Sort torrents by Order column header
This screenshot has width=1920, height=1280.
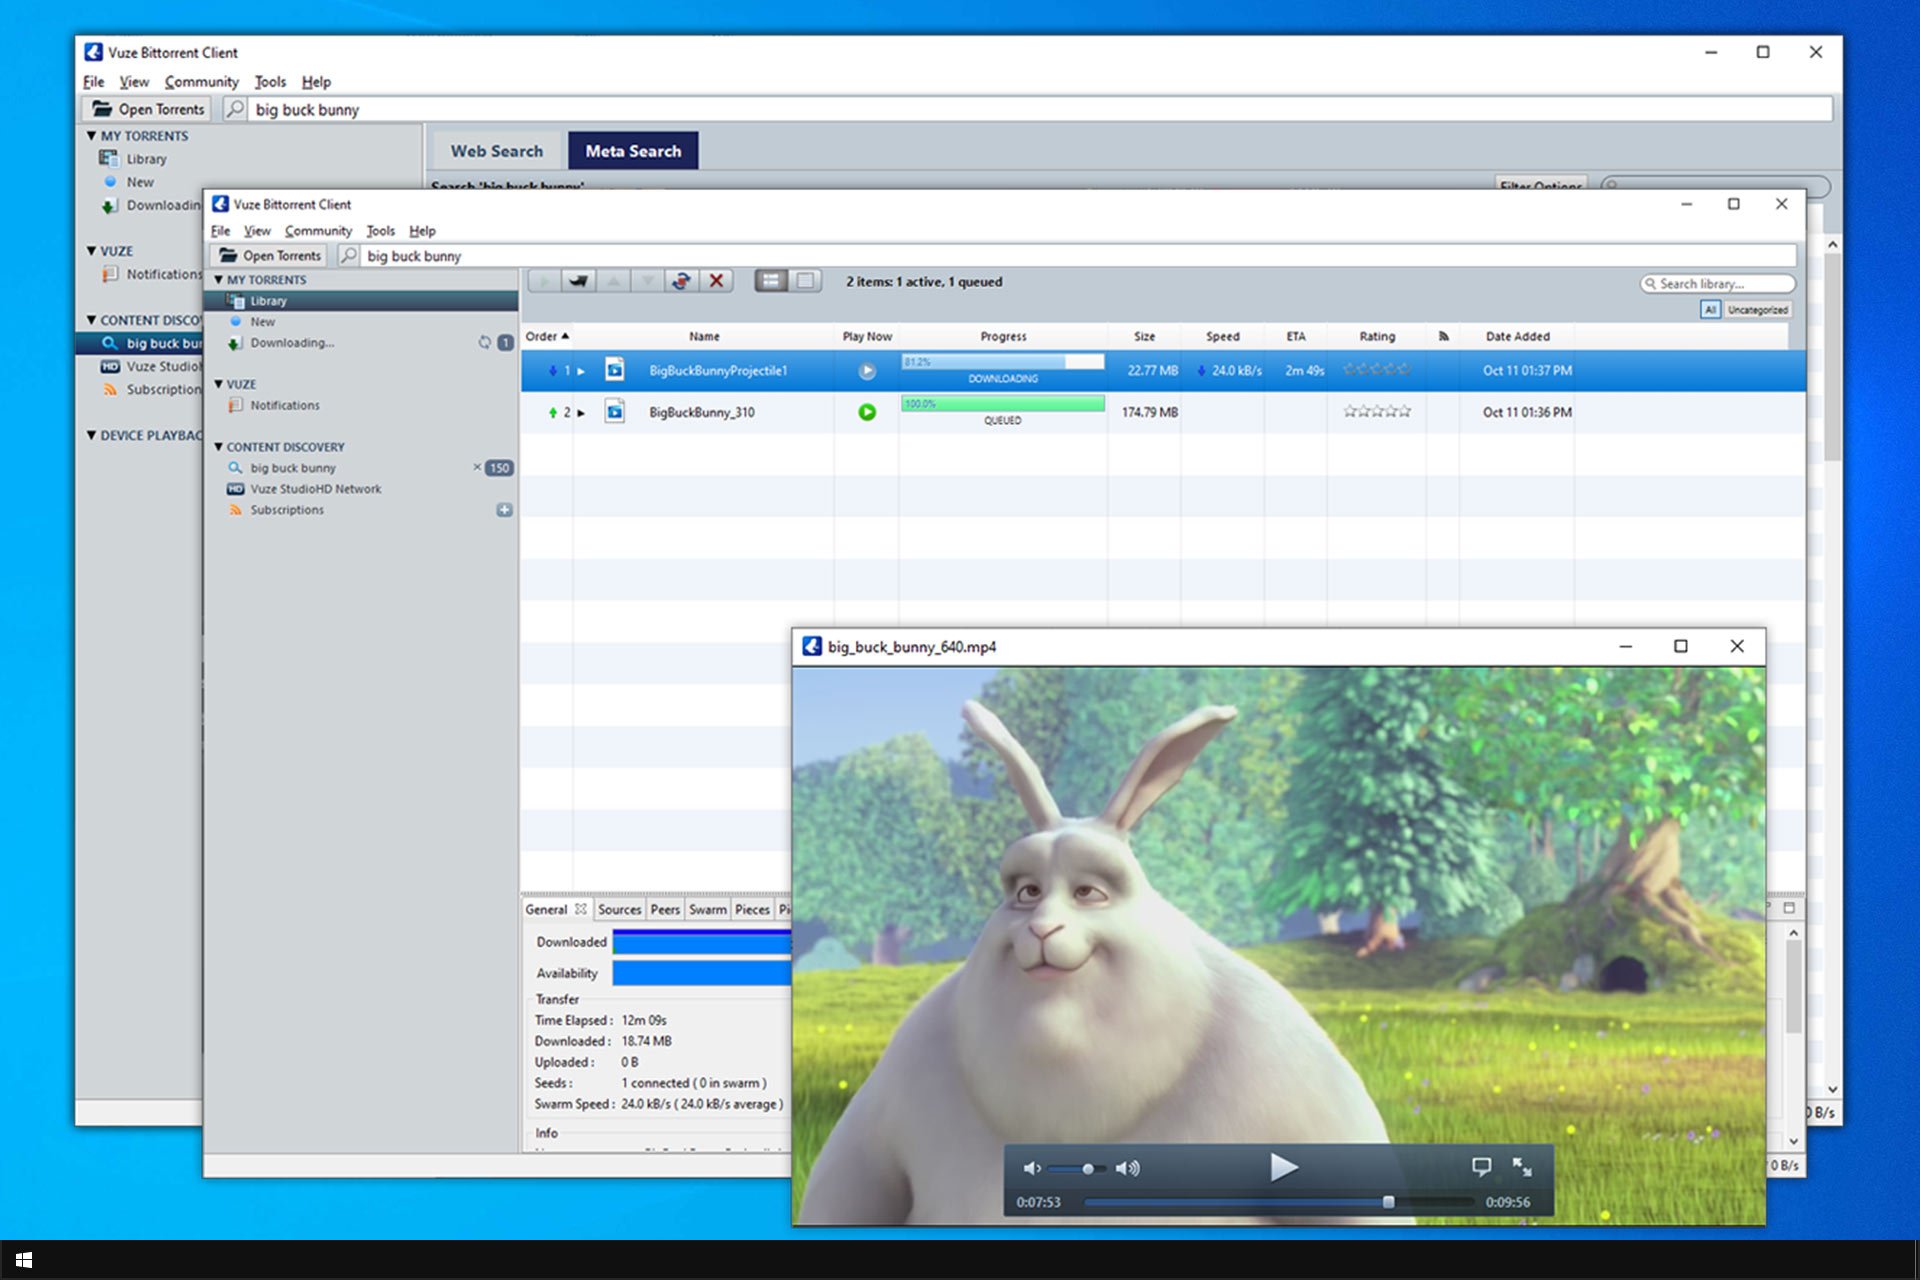[x=546, y=336]
